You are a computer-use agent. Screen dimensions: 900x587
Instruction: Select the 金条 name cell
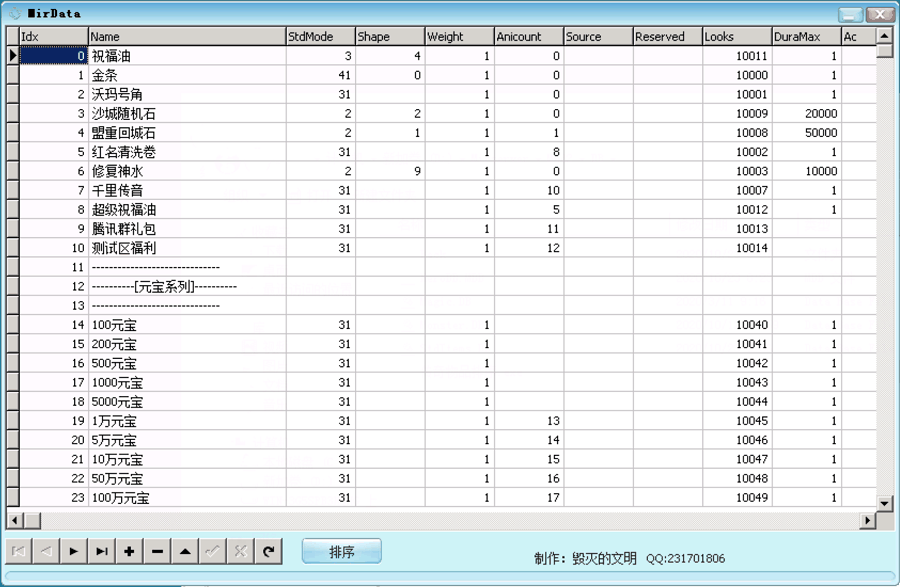coord(186,75)
